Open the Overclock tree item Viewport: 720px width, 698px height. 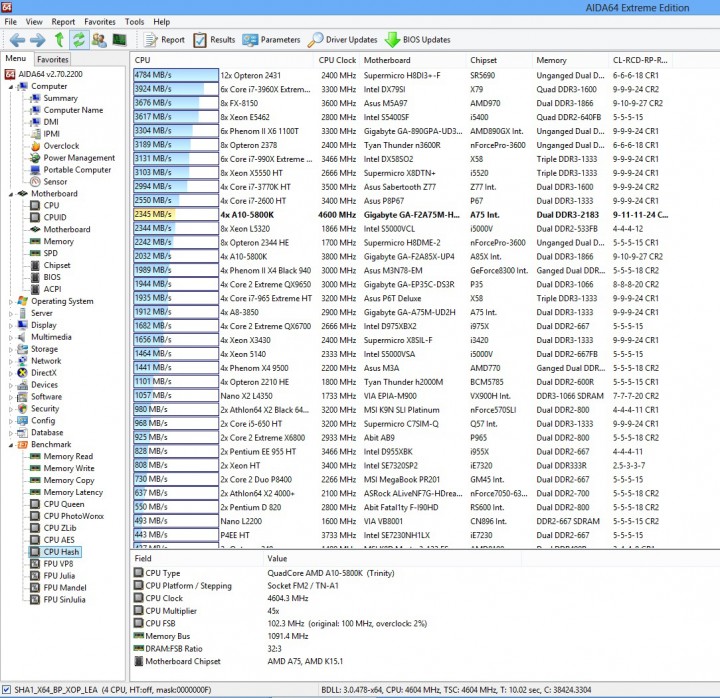click(55, 146)
